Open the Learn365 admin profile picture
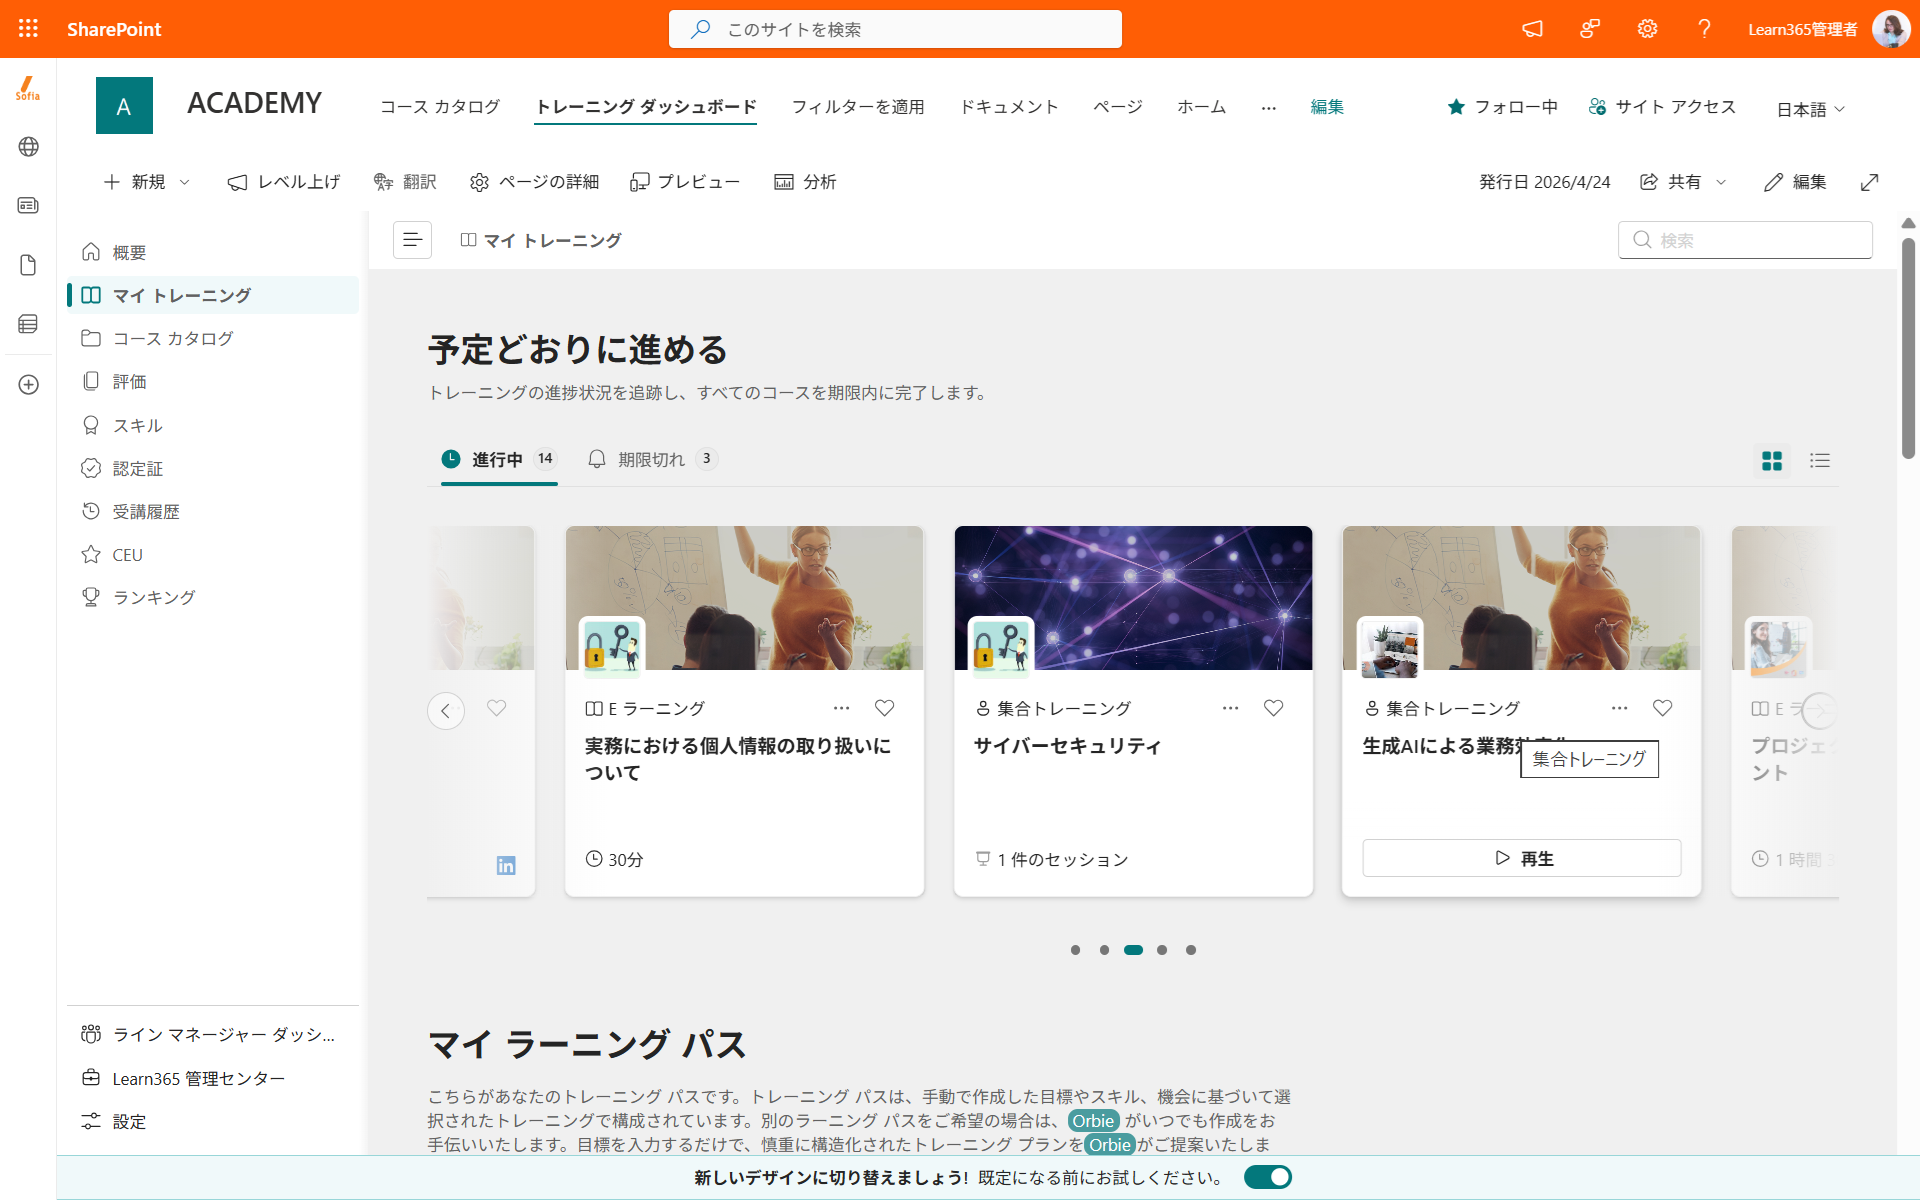1920x1200 pixels. coord(1890,29)
